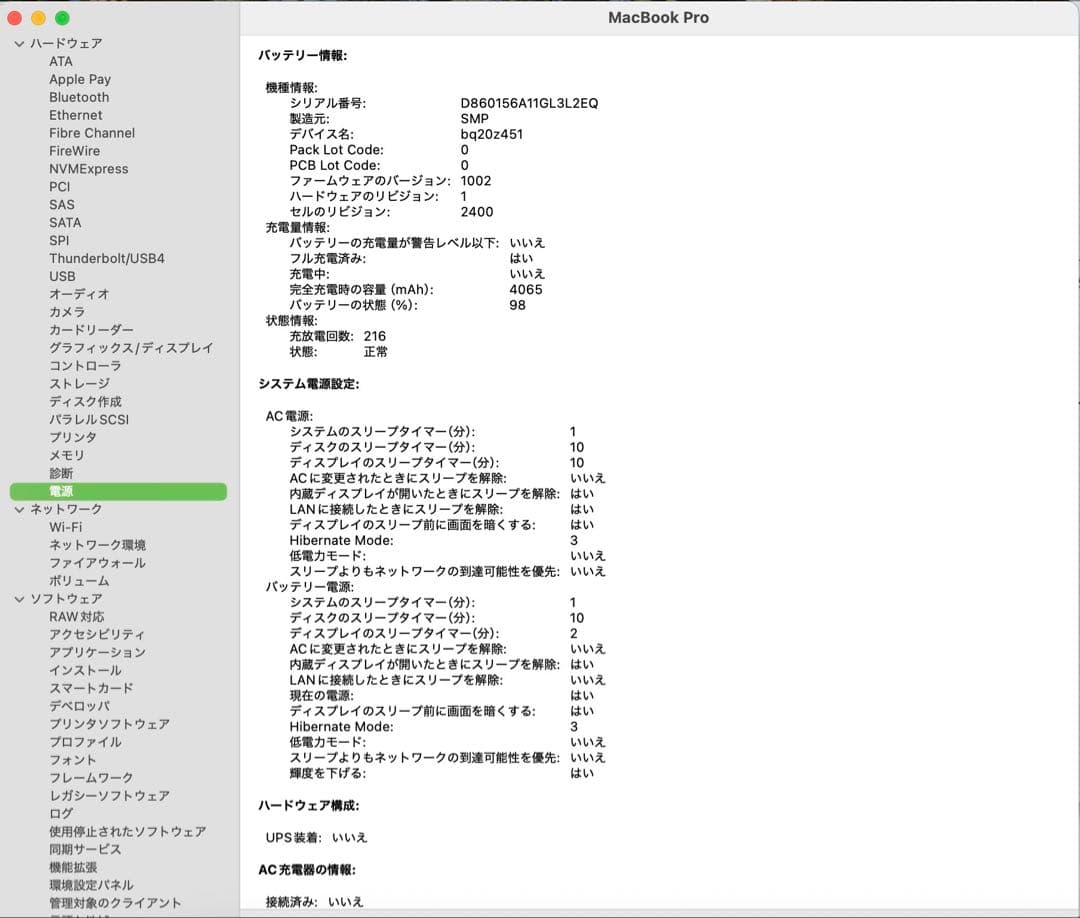Select カメラ in the sidebar
Viewport: 1080px width, 918px height.
(67, 312)
